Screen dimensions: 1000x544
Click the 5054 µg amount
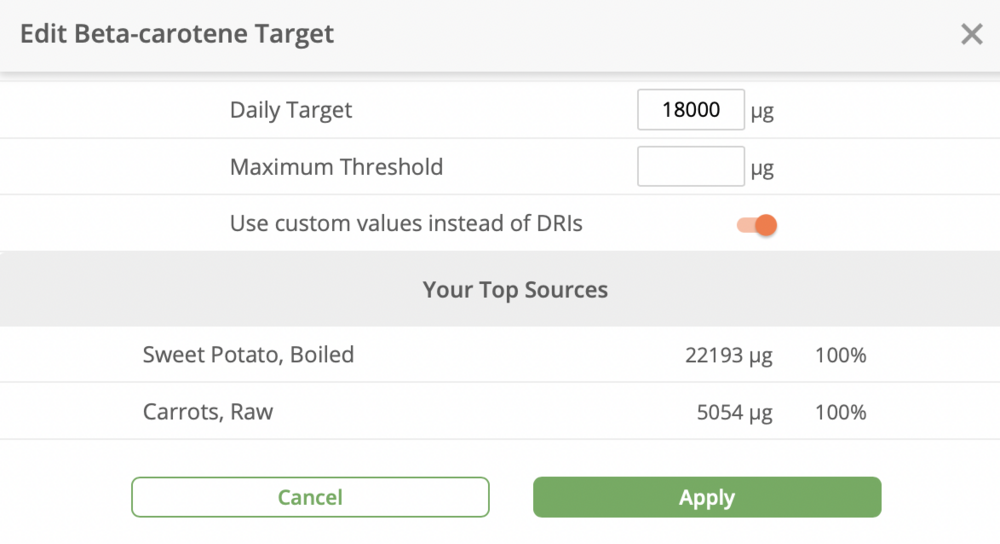tap(734, 412)
